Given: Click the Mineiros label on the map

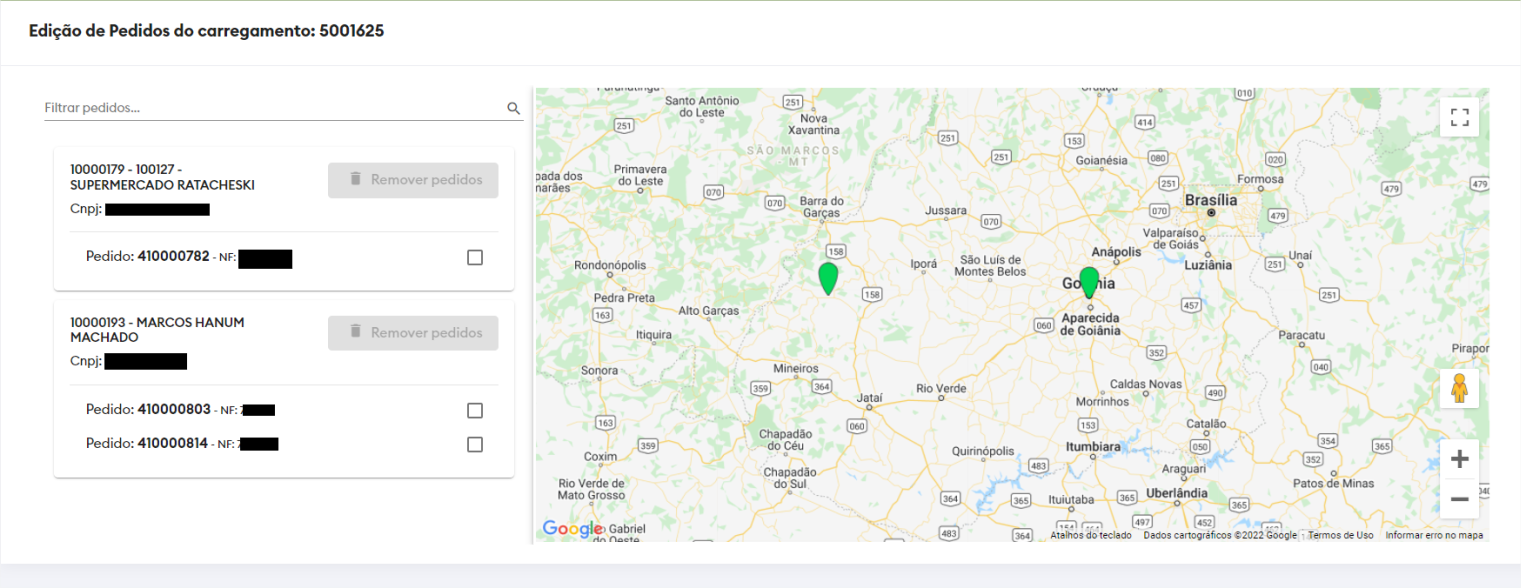Looking at the screenshot, I should coord(796,369).
